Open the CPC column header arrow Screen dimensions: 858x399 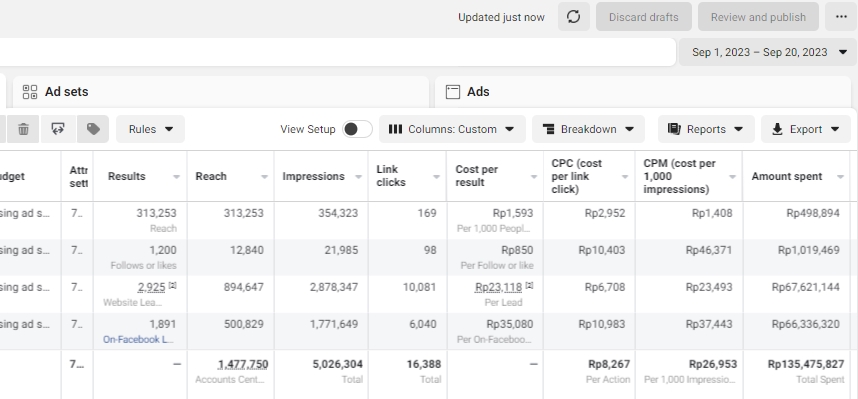click(x=625, y=177)
